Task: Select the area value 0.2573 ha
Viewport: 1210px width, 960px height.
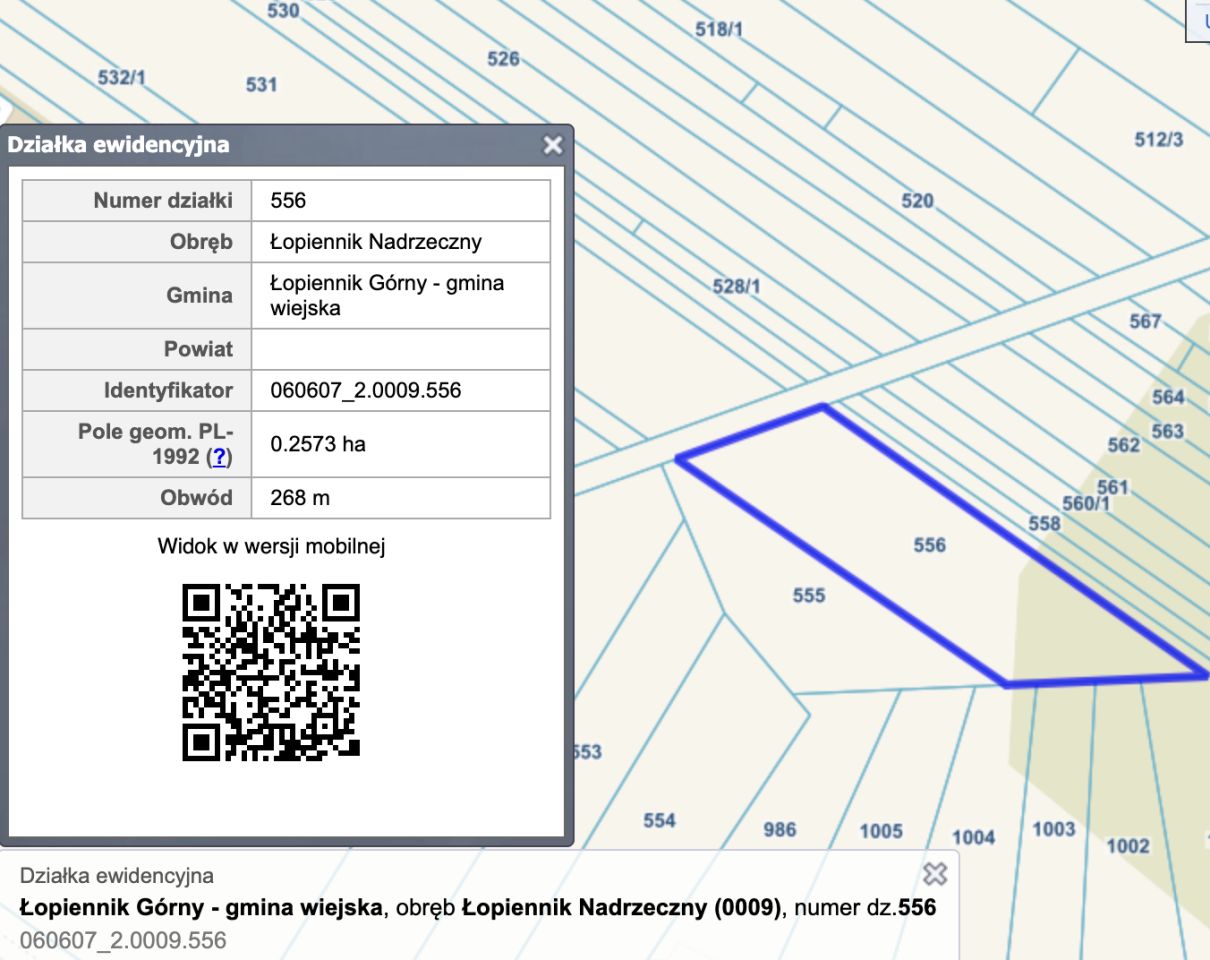Action: pos(318,444)
